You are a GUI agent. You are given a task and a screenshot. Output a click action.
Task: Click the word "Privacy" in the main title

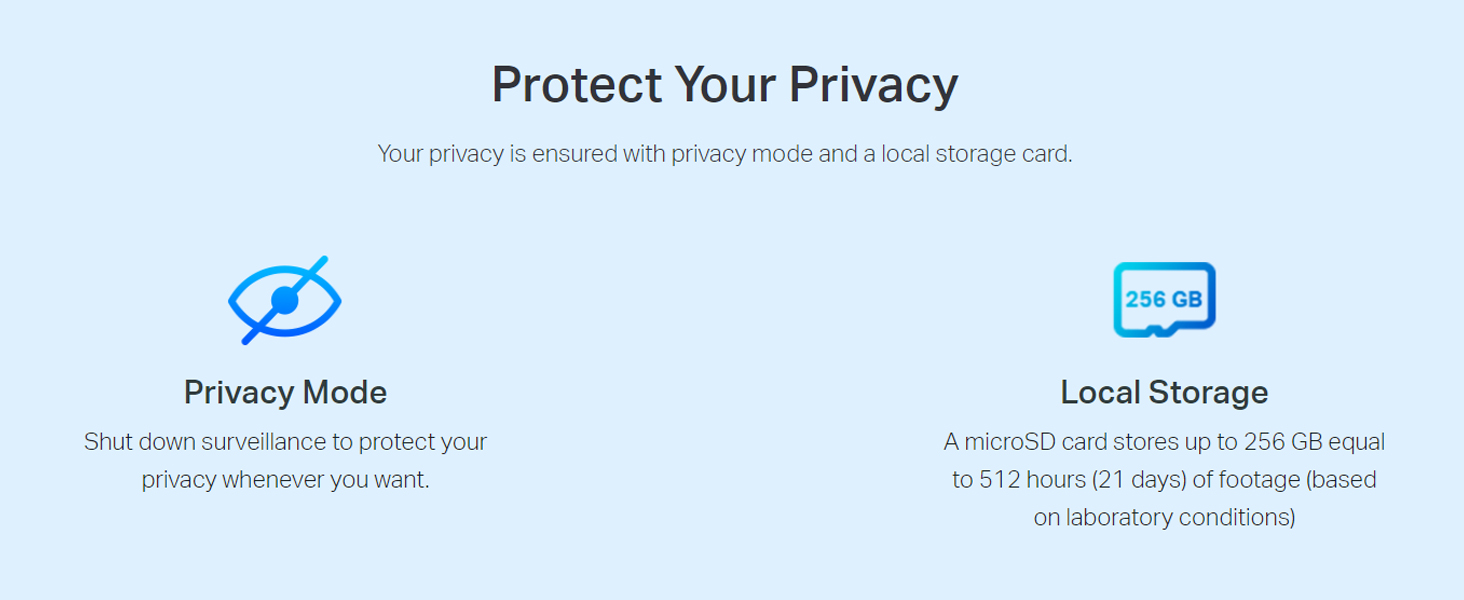tap(873, 85)
